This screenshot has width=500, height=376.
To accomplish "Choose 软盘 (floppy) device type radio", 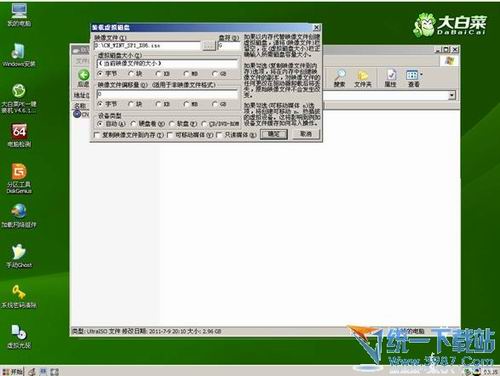I will tap(172, 124).
